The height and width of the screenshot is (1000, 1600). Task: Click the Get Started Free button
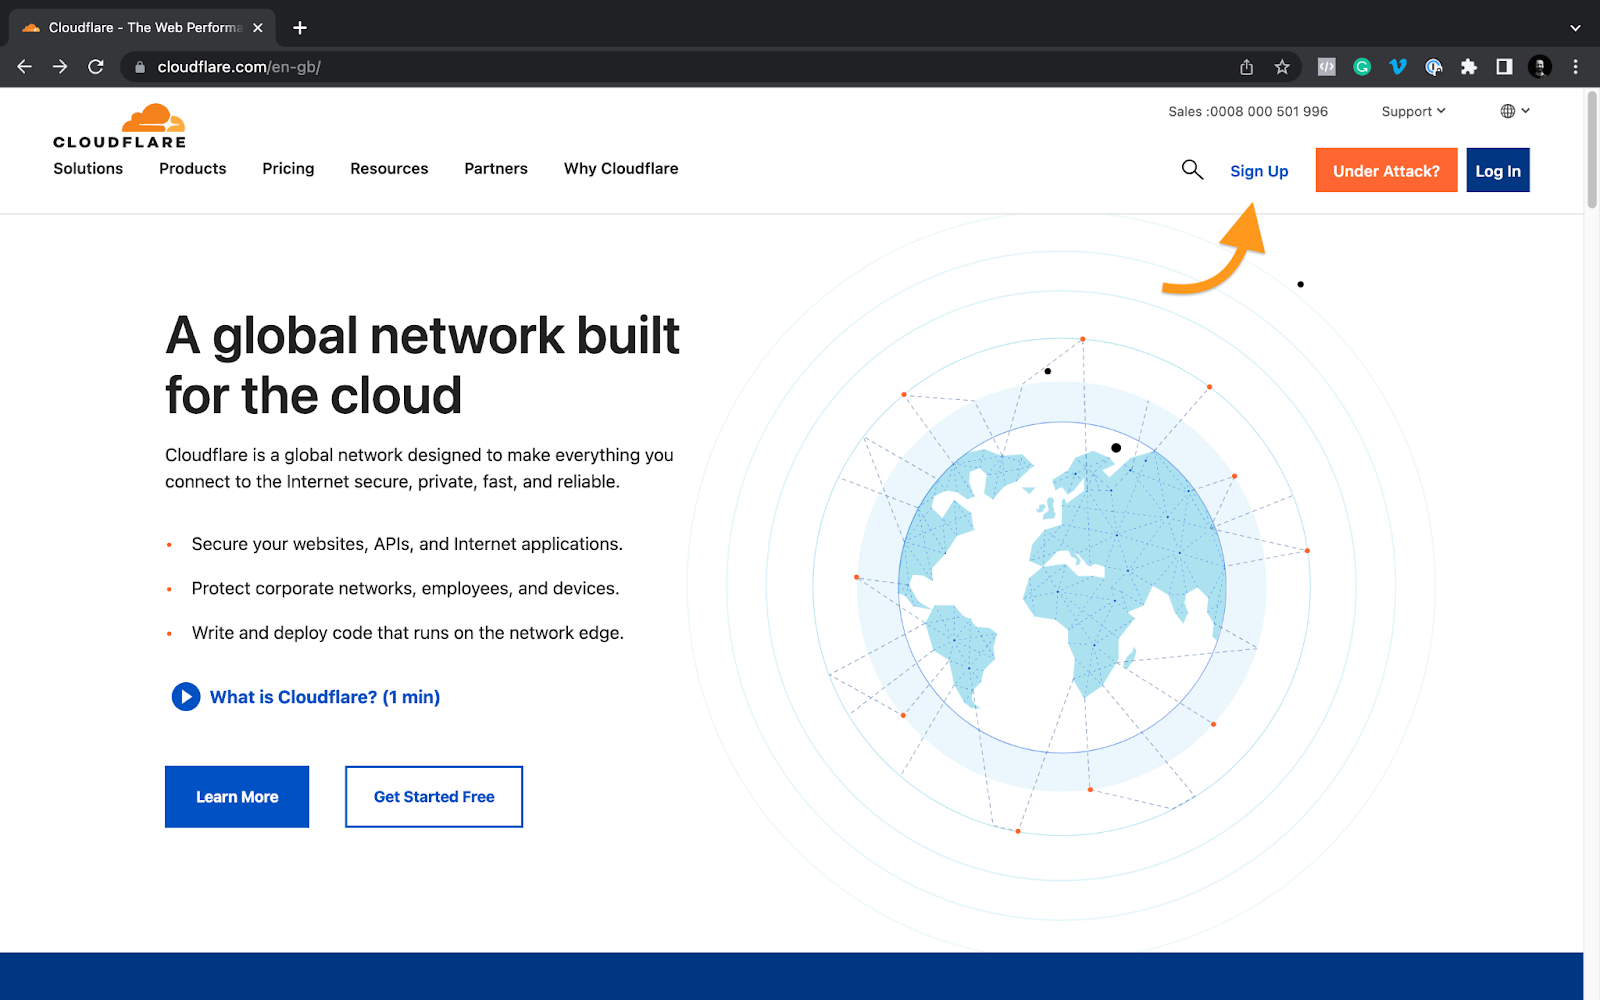tap(434, 797)
